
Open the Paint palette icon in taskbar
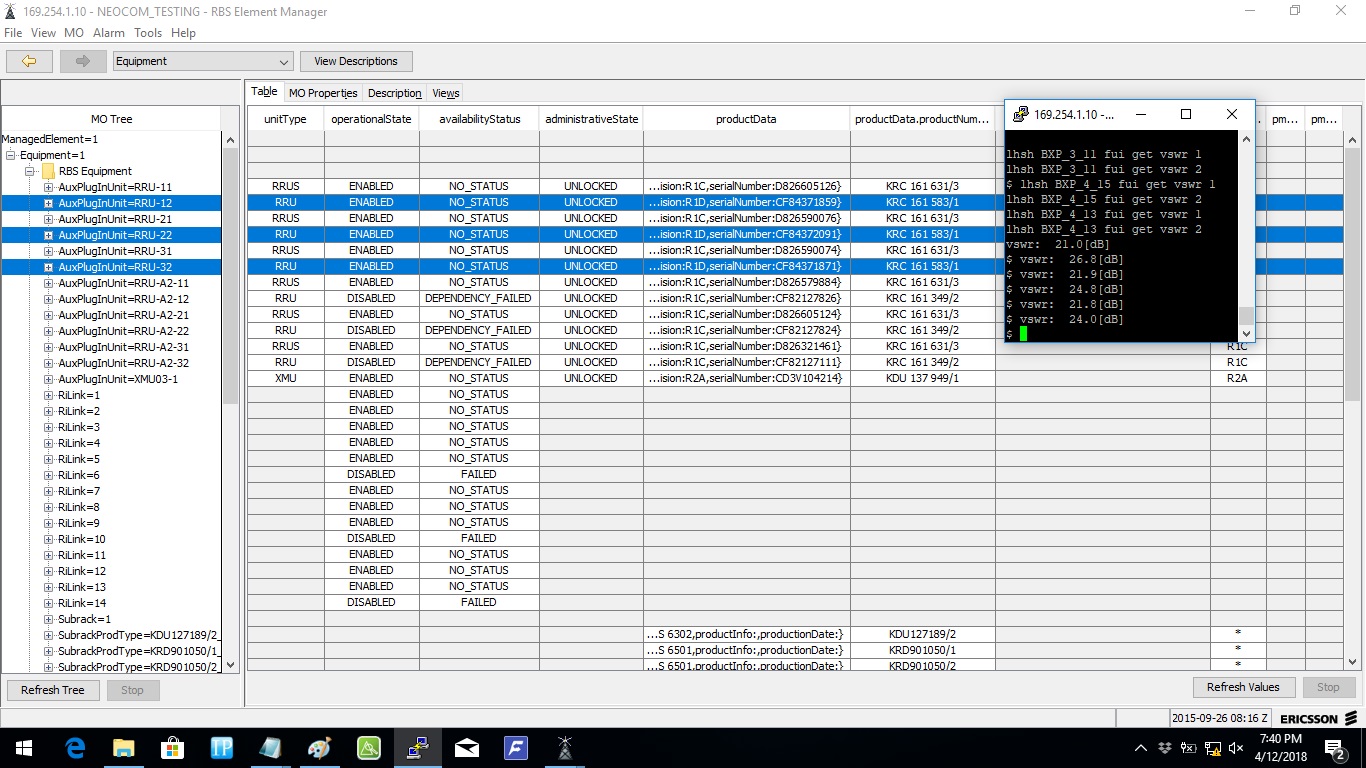tap(320, 748)
